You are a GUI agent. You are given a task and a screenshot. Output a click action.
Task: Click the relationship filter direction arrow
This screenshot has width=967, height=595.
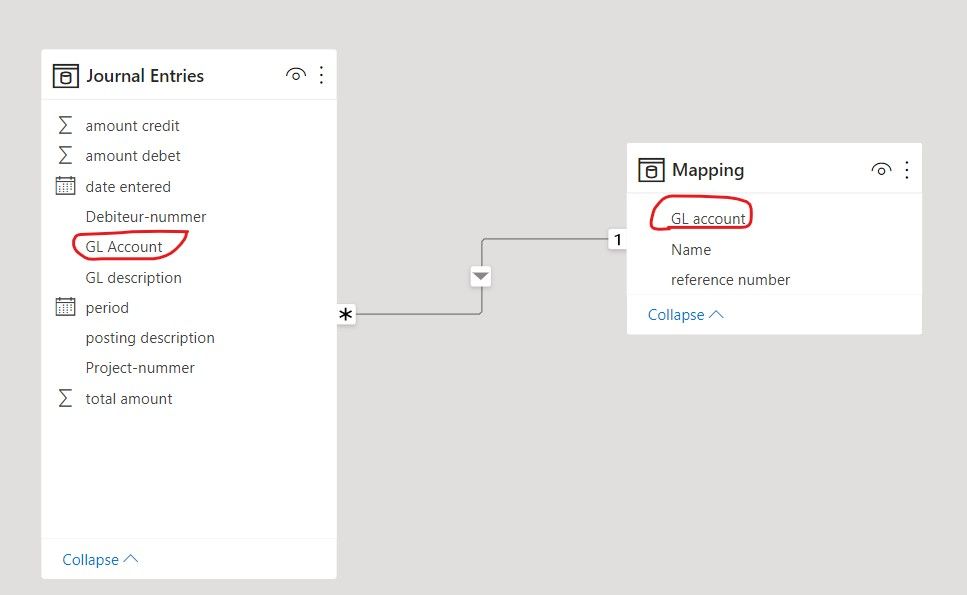point(481,276)
